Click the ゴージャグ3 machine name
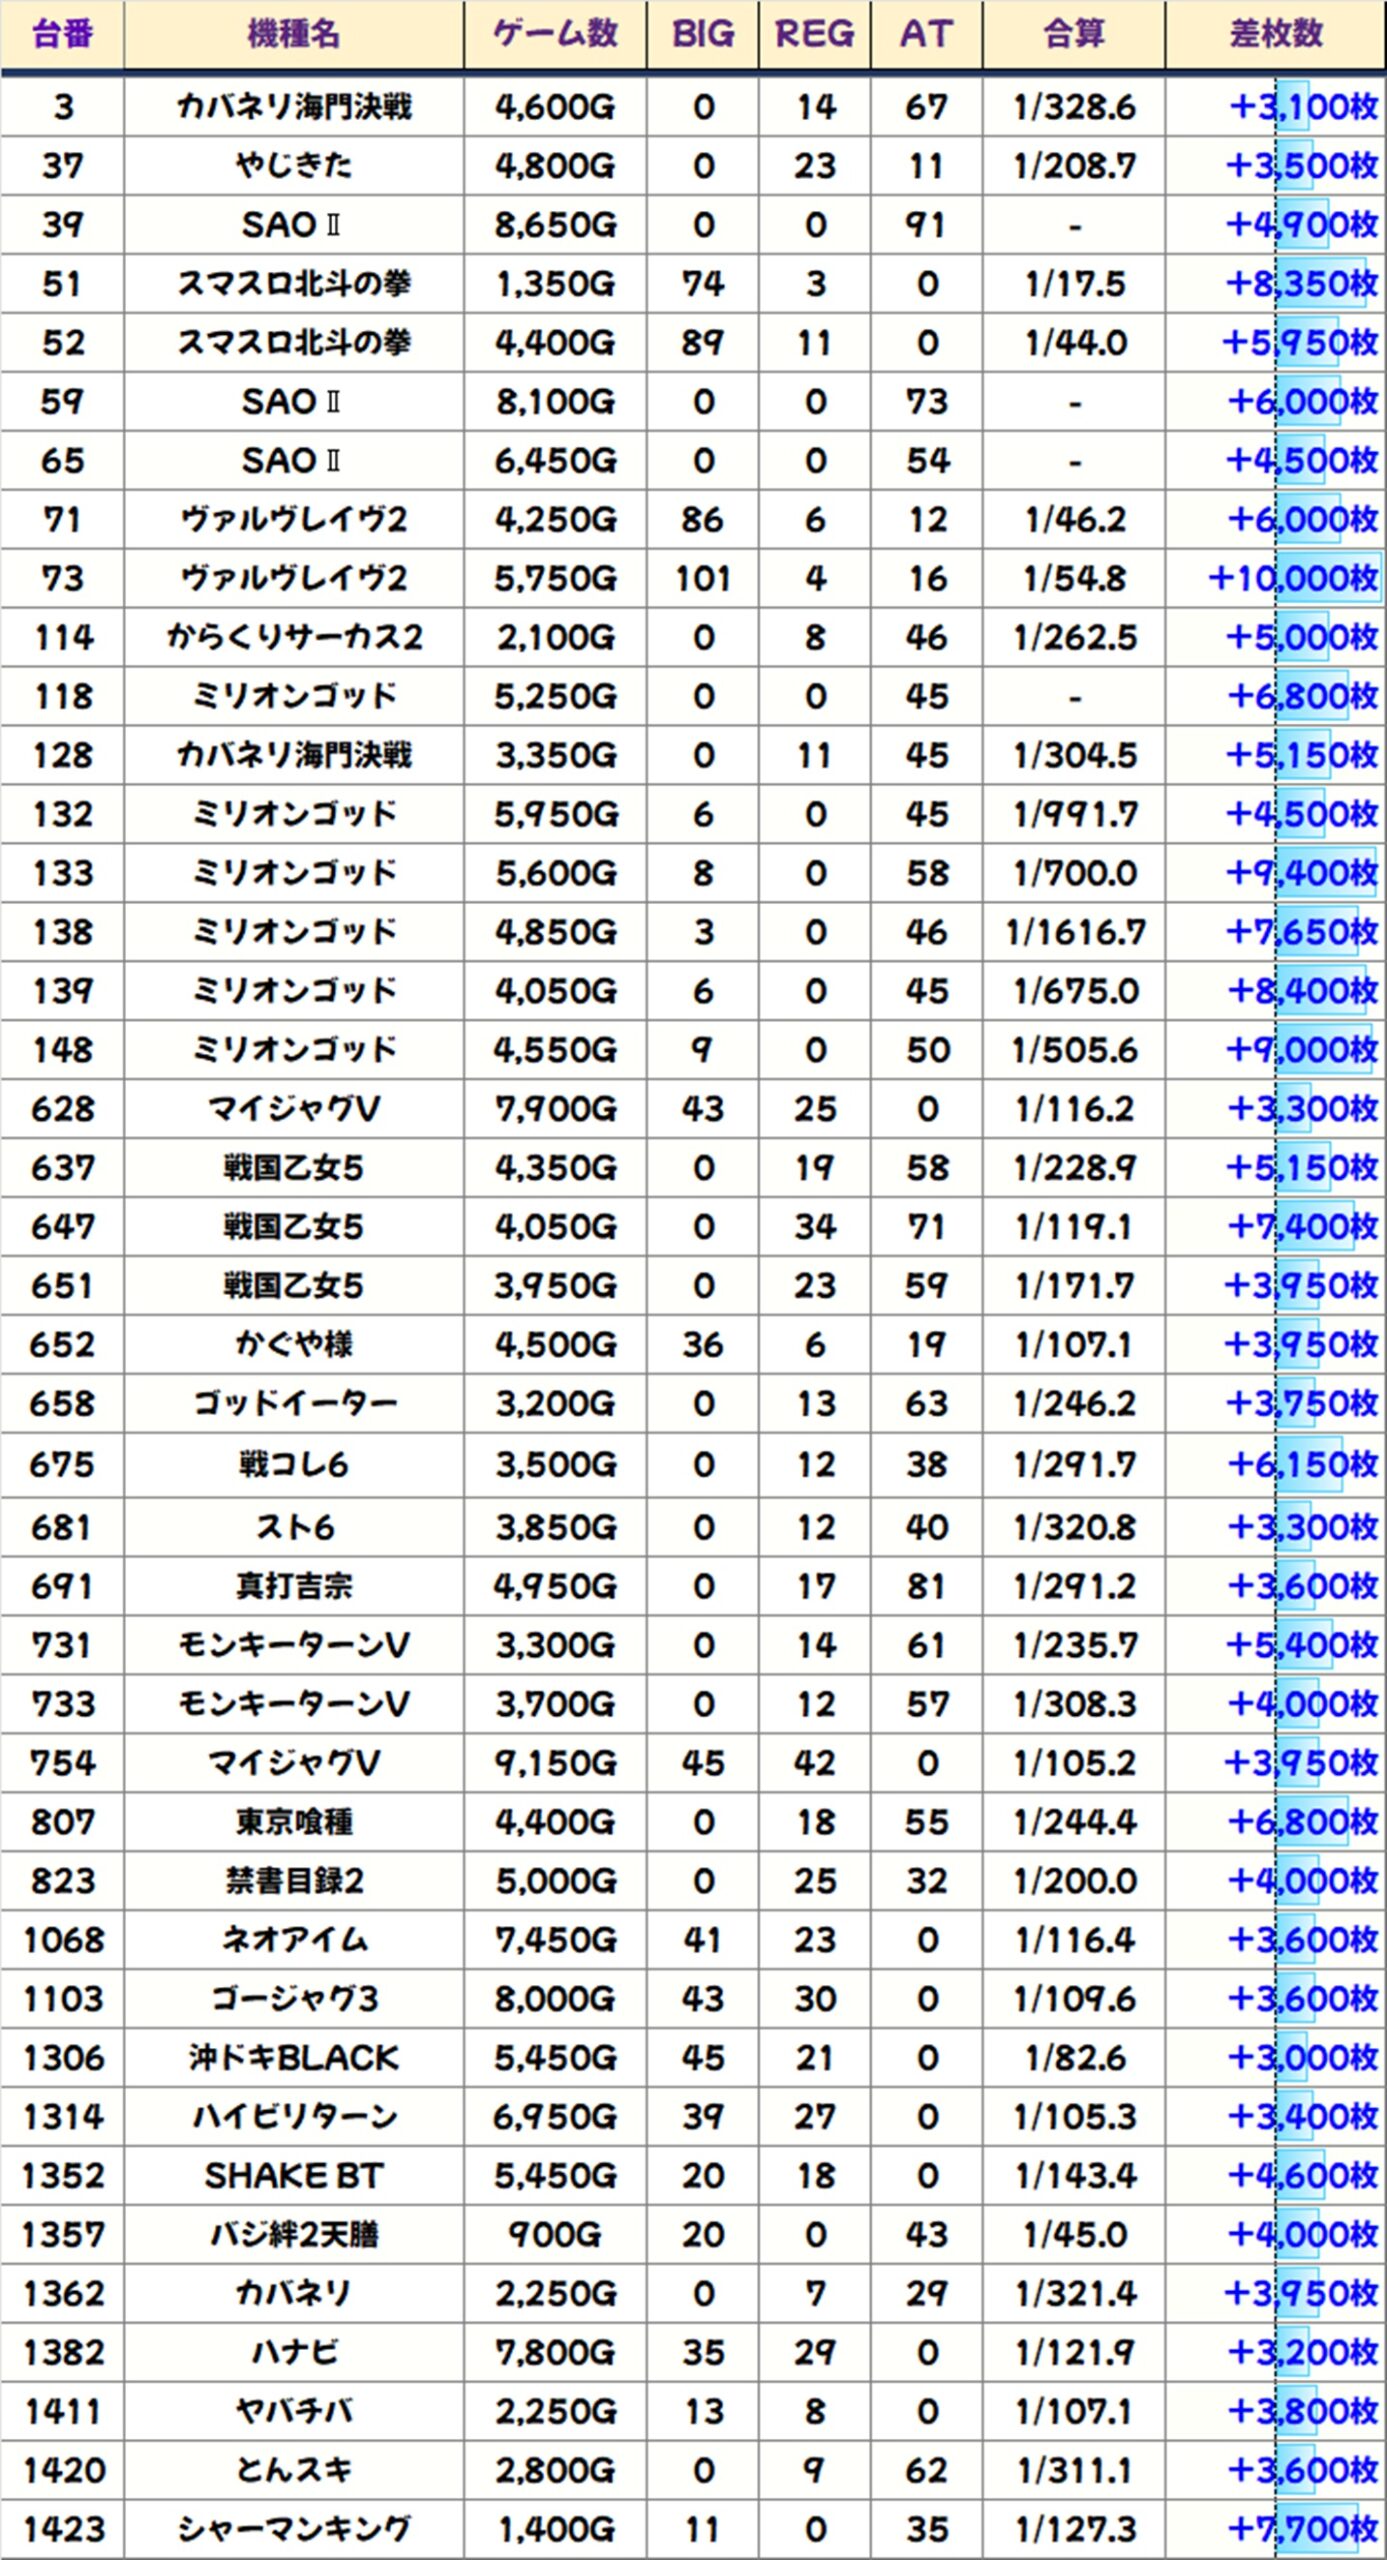The width and height of the screenshot is (1387, 2560). pyautogui.click(x=294, y=2000)
